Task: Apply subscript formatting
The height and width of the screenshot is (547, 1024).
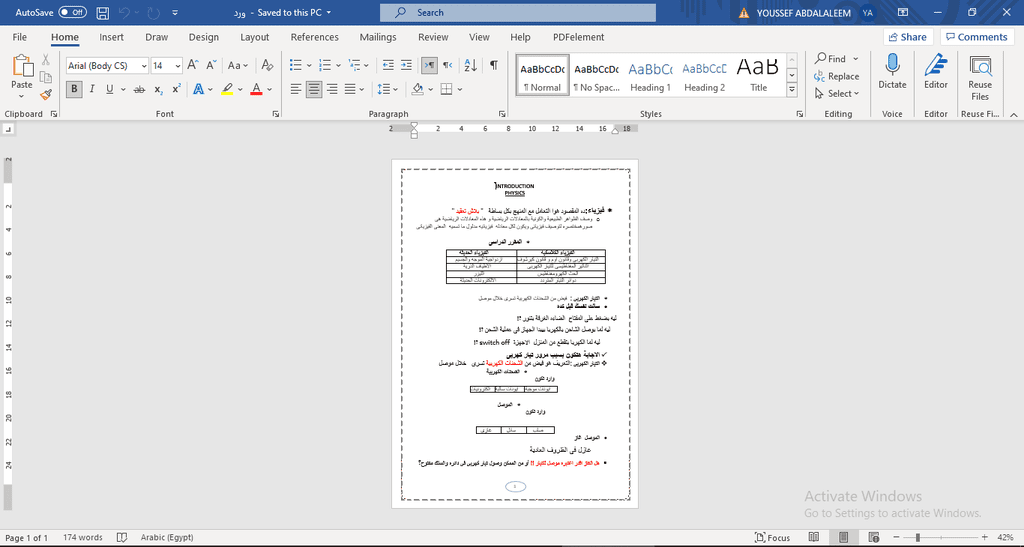Action: 159,89
